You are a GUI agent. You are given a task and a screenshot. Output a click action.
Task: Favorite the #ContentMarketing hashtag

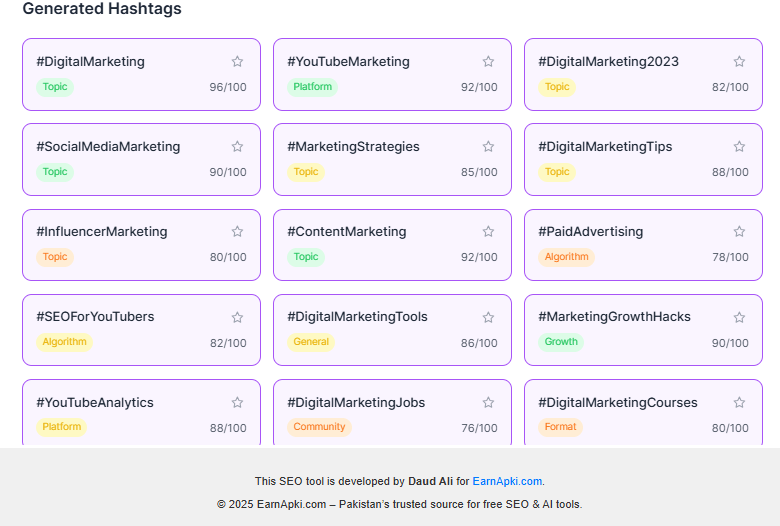[488, 232]
